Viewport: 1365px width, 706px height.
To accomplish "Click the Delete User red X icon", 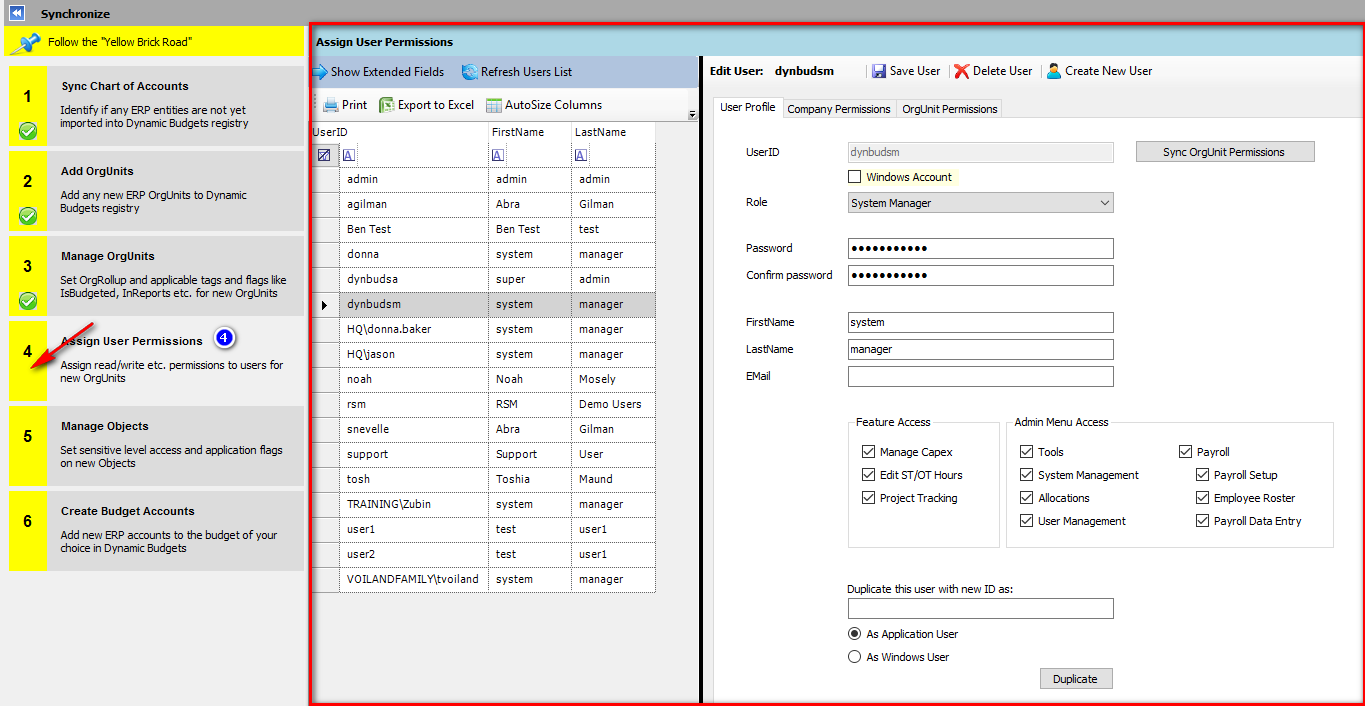I will [961, 71].
